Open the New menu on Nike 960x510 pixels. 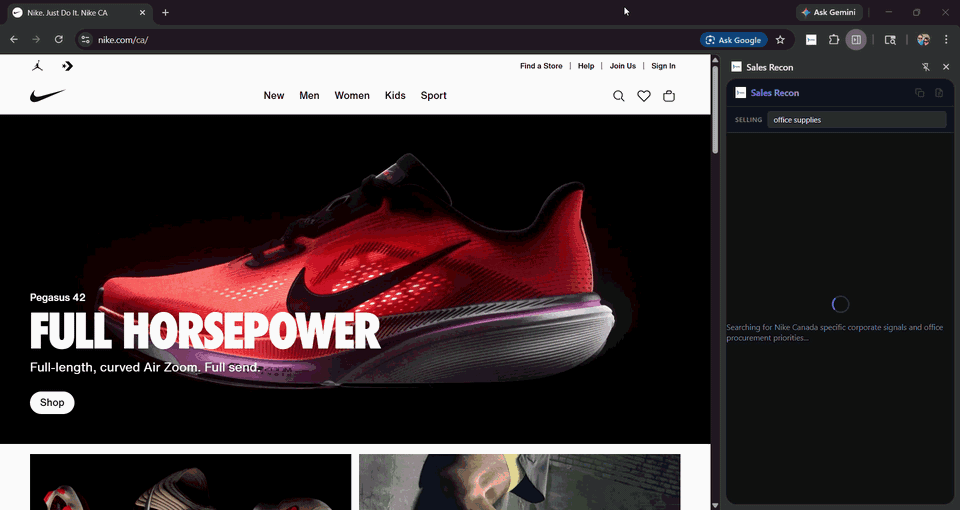tap(274, 96)
